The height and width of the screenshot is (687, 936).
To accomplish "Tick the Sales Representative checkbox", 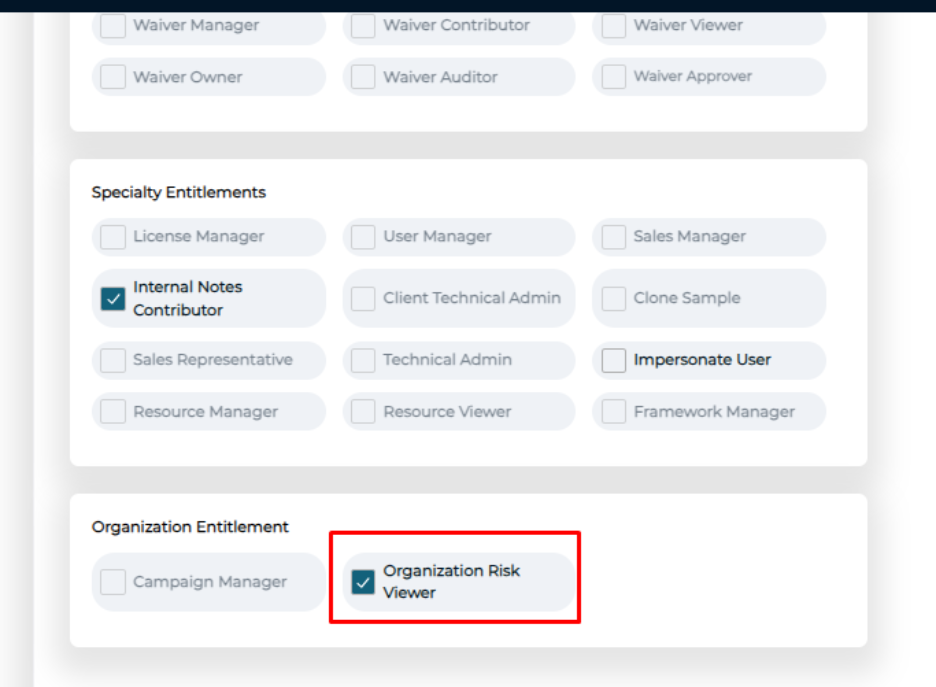I will pos(113,360).
